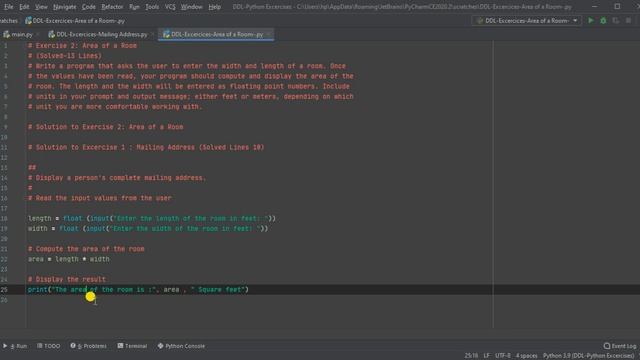The width and height of the screenshot is (640, 360).
Task: Click the comment '# Display a person's complete mailing address.'
Action: coord(117,178)
